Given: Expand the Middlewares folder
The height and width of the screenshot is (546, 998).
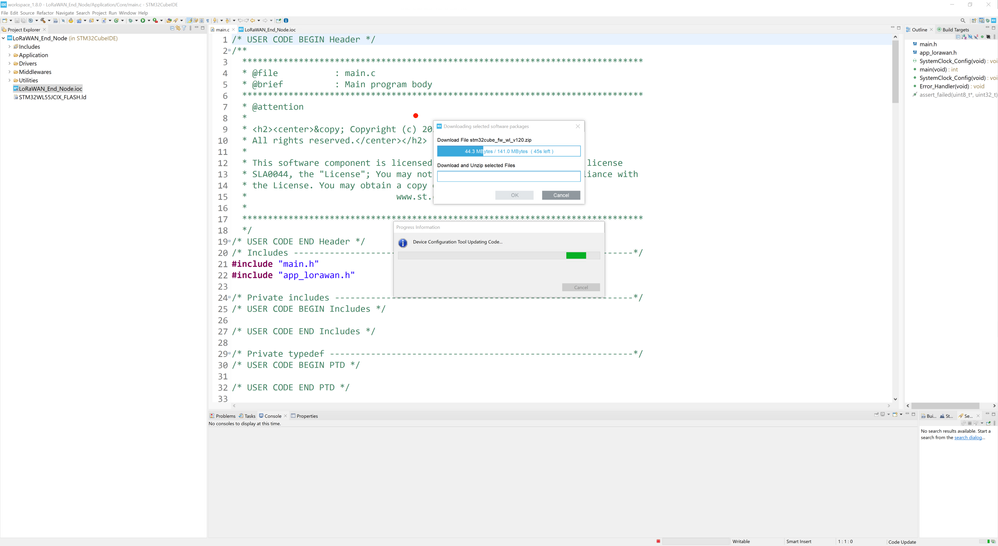Looking at the screenshot, I should tap(9, 72).
